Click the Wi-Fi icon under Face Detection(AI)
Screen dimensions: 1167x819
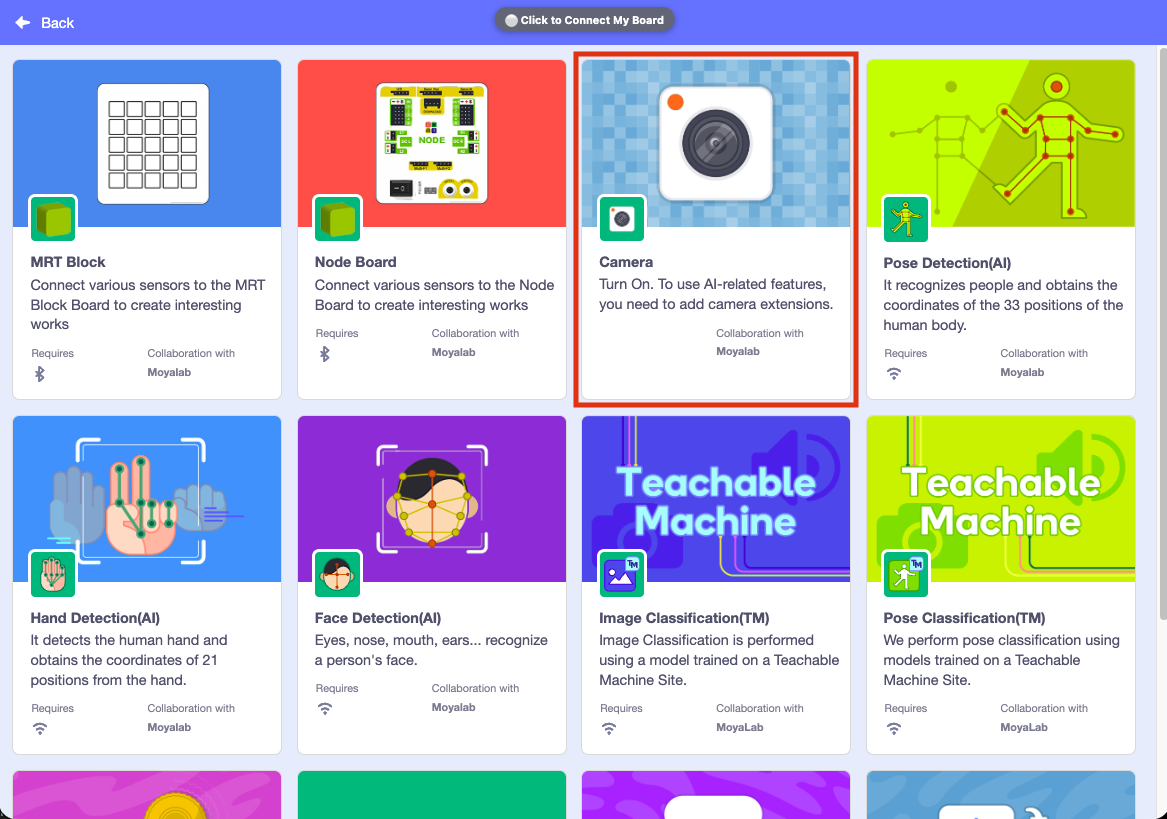pyautogui.click(x=324, y=709)
